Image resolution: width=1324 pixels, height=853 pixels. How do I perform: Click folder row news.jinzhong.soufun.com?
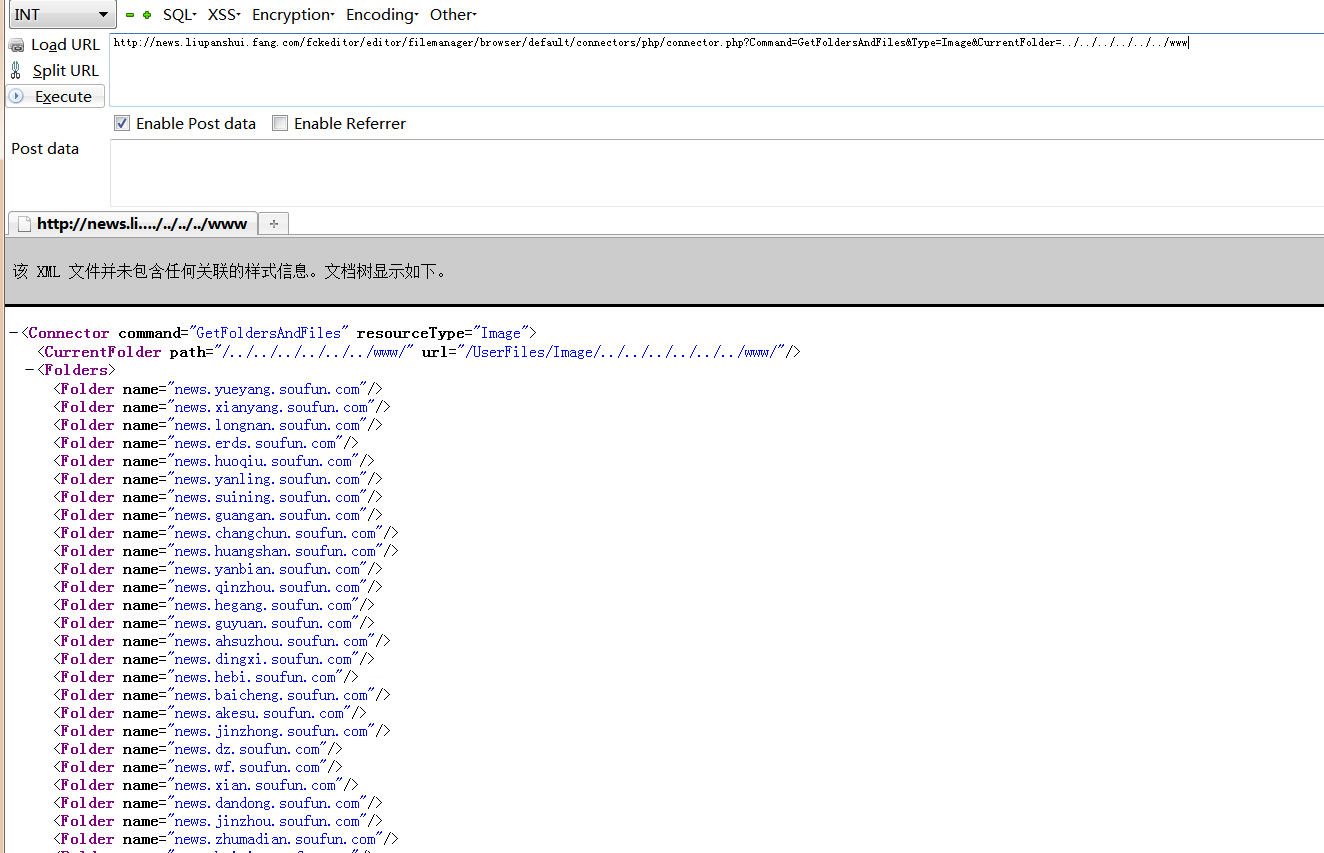click(x=222, y=731)
